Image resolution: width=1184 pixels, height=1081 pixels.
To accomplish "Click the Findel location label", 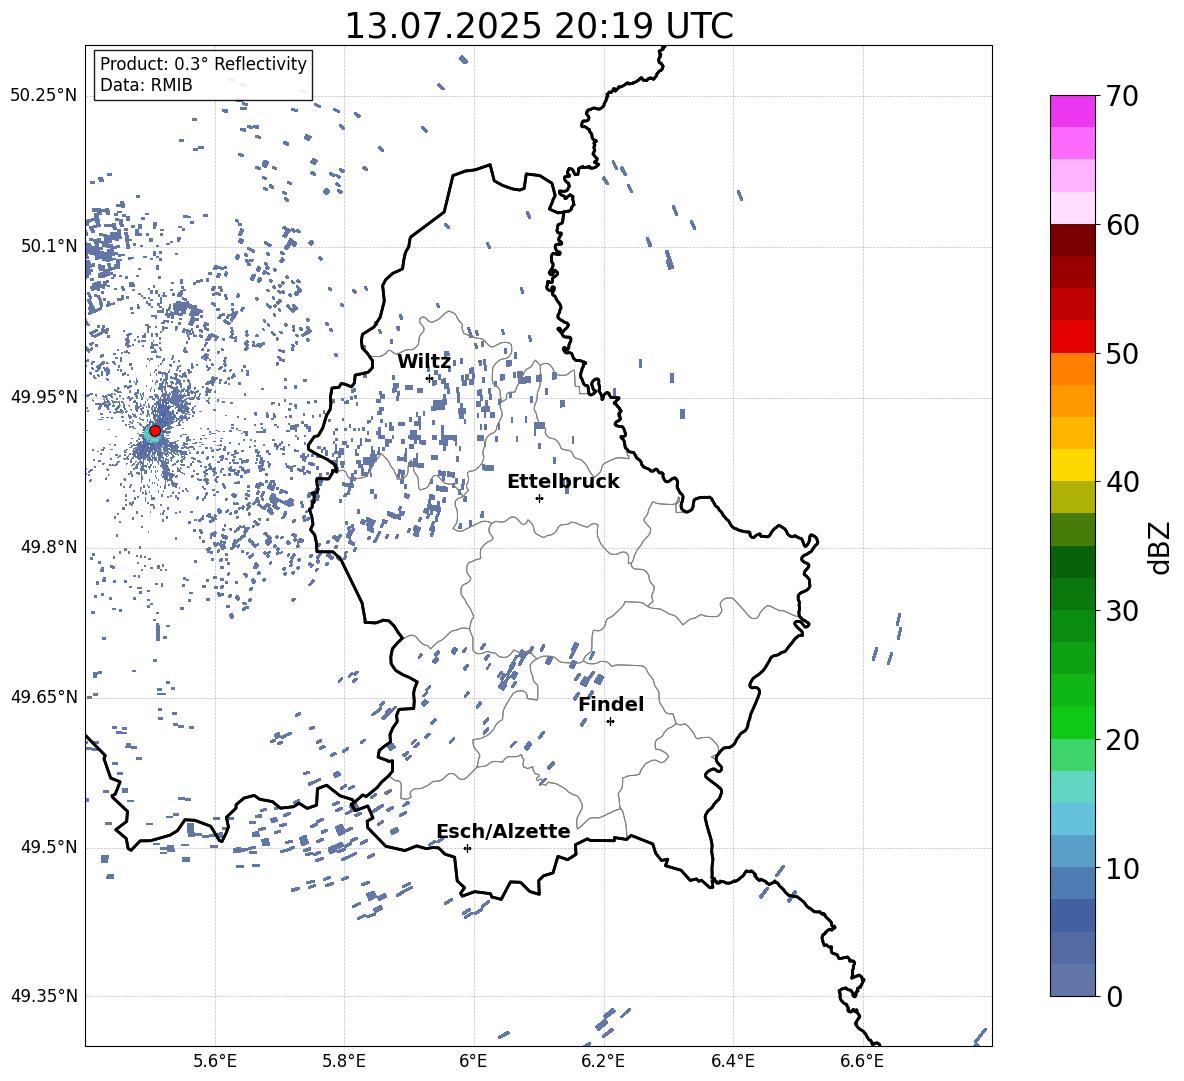I will (x=611, y=704).
